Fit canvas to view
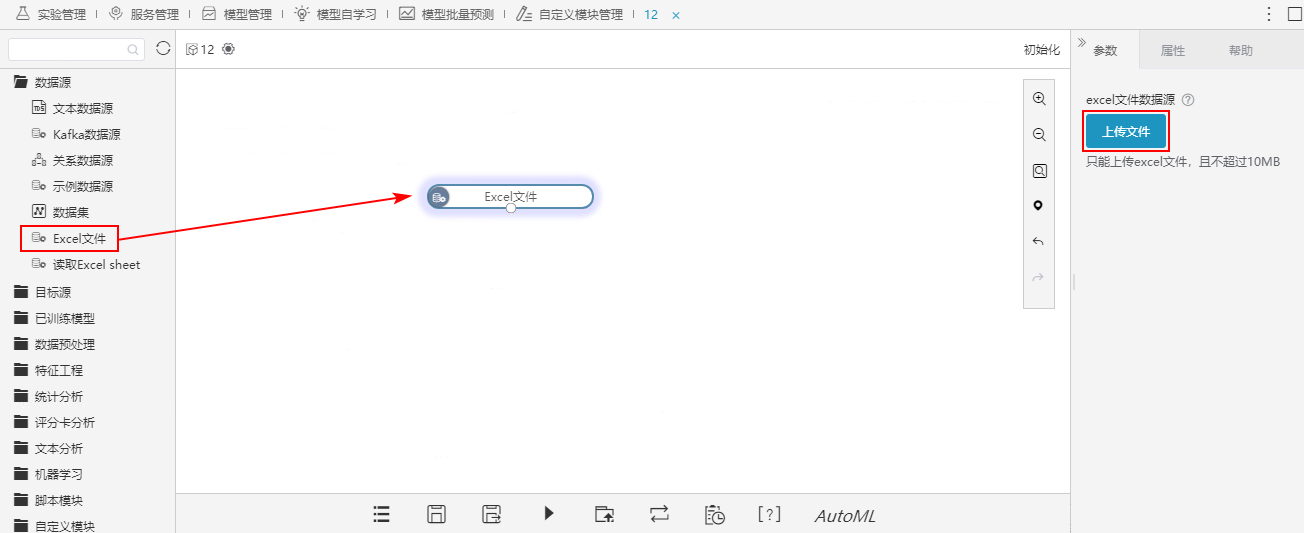This screenshot has width=1304, height=533. point(1039,171)
